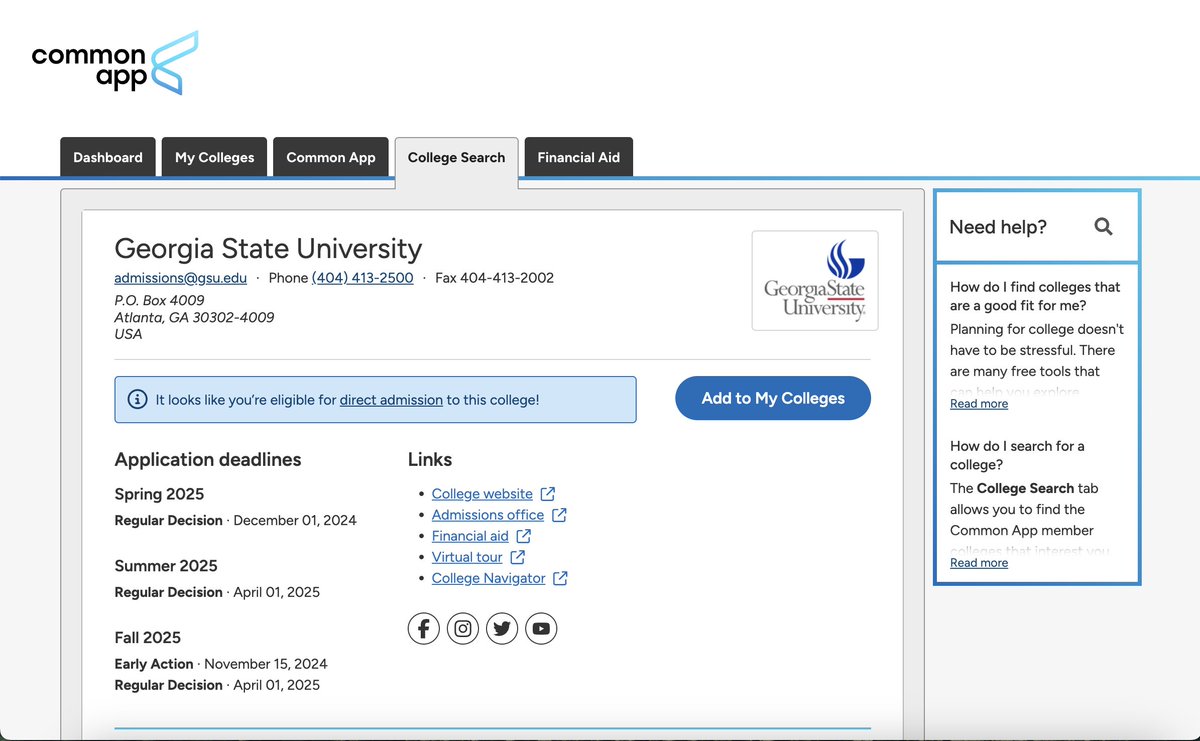Switch to the Dashboard tab
The image size is (1200, 741).
[x=108, y=157]
